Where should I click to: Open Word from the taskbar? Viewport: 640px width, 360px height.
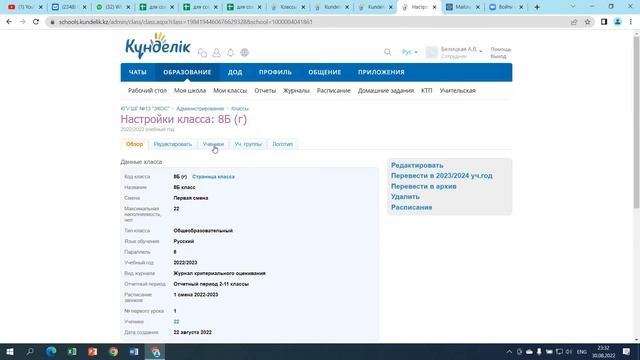click(134, 351)
